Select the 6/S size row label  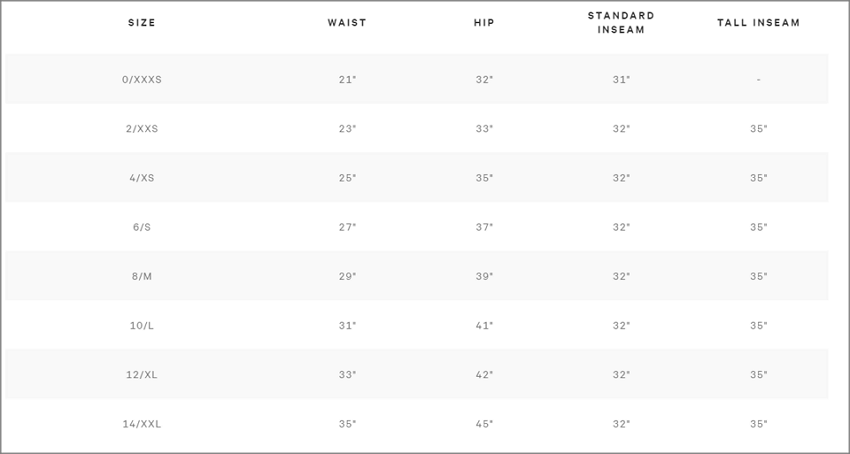coord(141,227)
